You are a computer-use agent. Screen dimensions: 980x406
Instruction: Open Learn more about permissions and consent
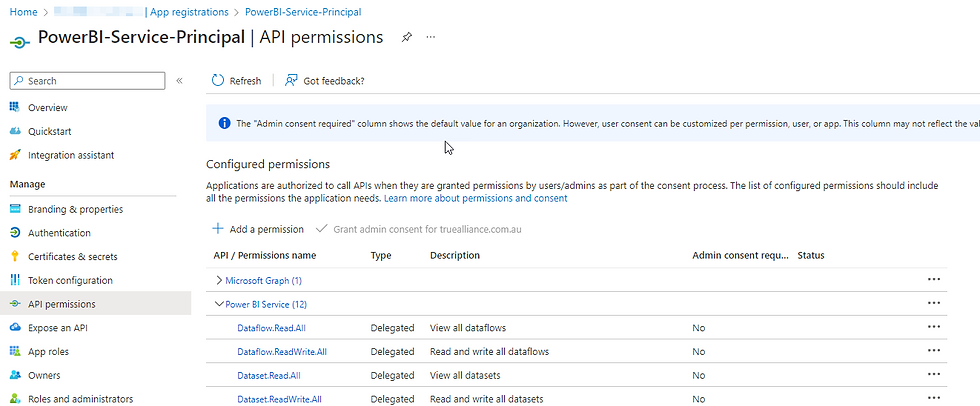tap(476, 198)
